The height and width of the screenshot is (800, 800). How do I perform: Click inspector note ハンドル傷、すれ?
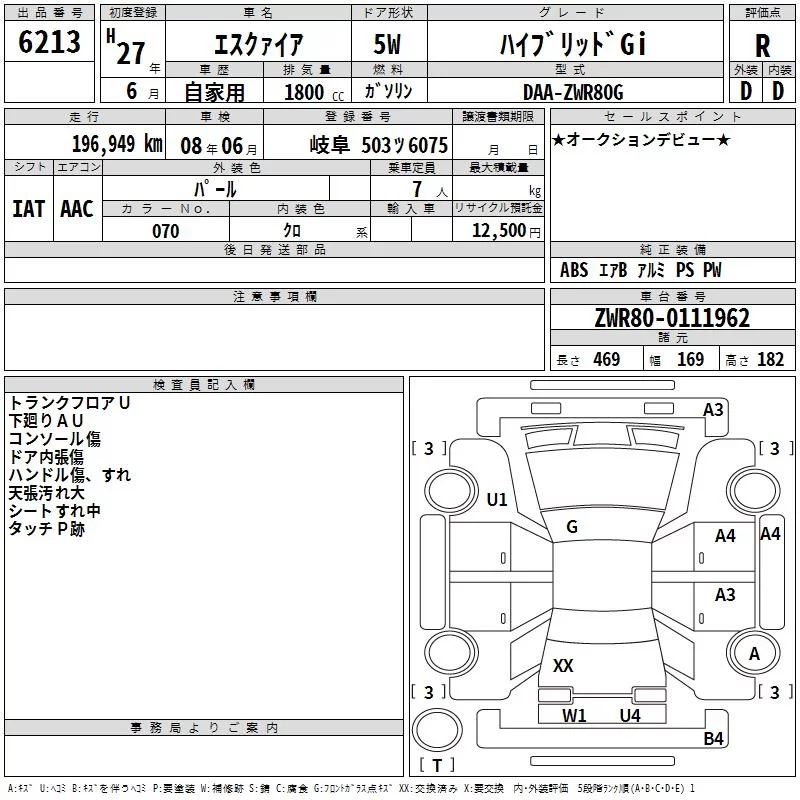[x=70, y=474]
